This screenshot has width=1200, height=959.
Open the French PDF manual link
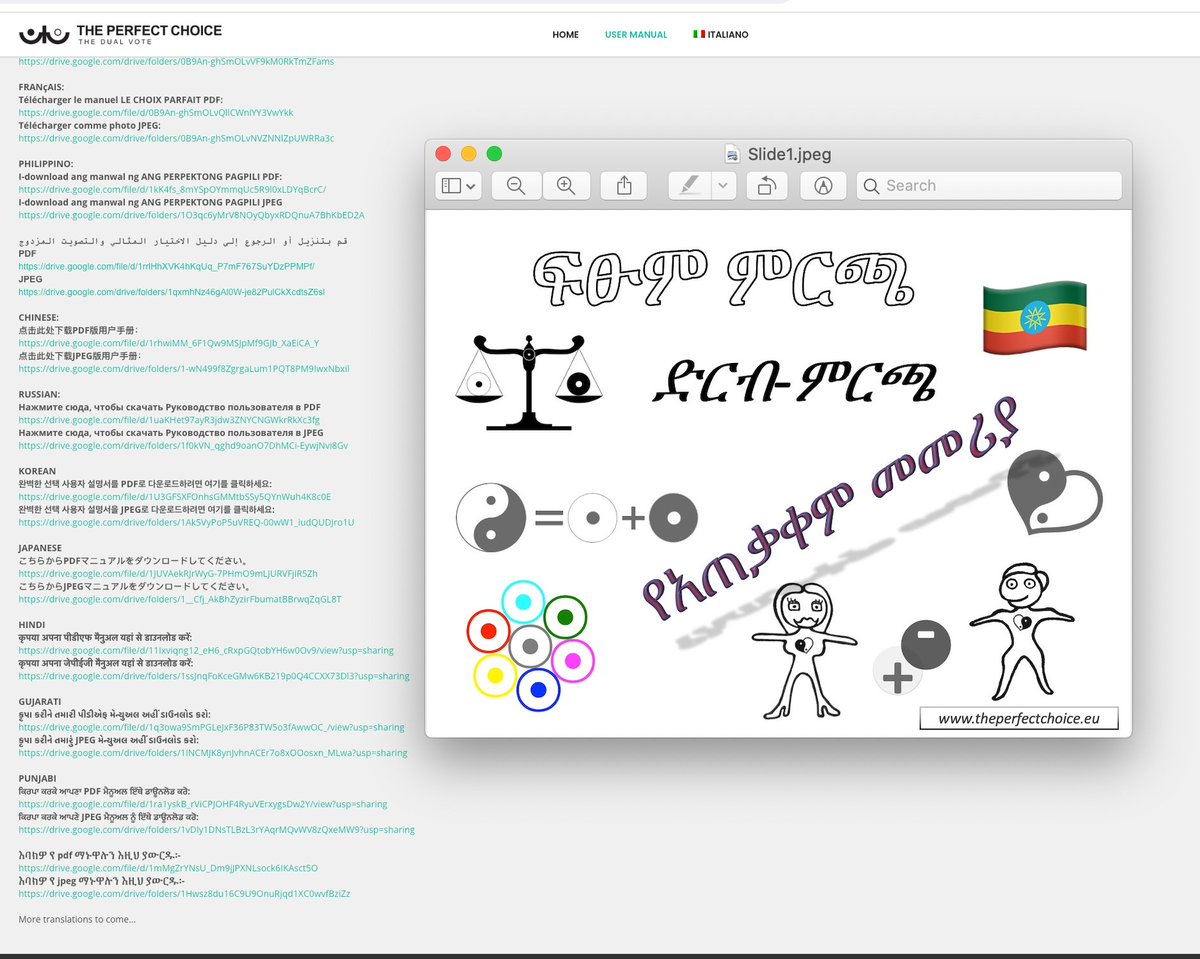156,113
